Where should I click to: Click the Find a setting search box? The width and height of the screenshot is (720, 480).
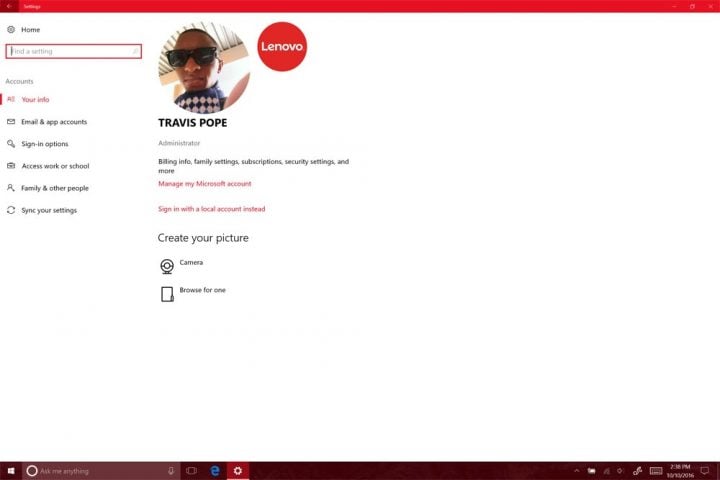click(x=73, y=51)
